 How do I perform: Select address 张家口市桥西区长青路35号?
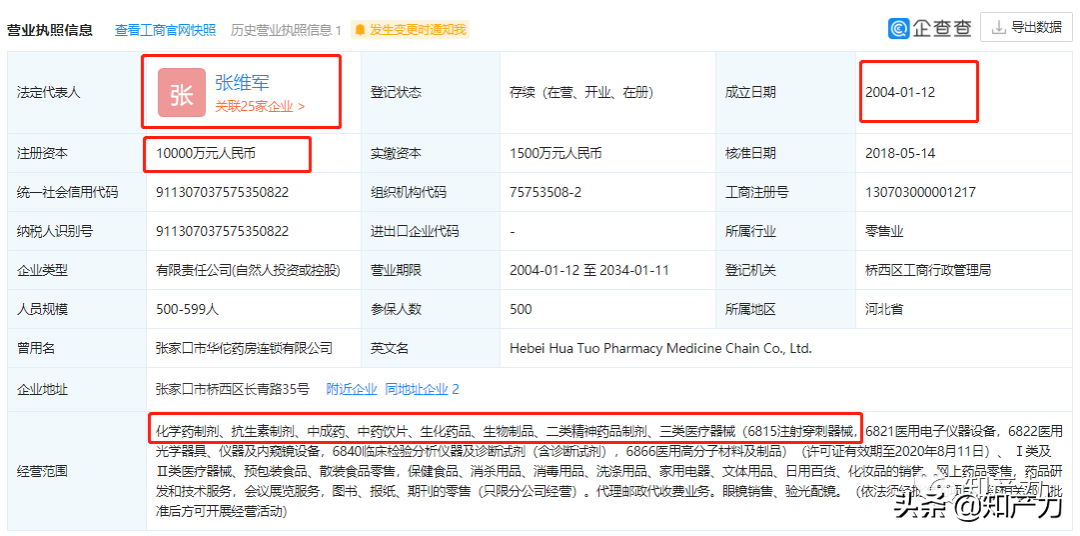pyautogui.click(x=233, y=389)
